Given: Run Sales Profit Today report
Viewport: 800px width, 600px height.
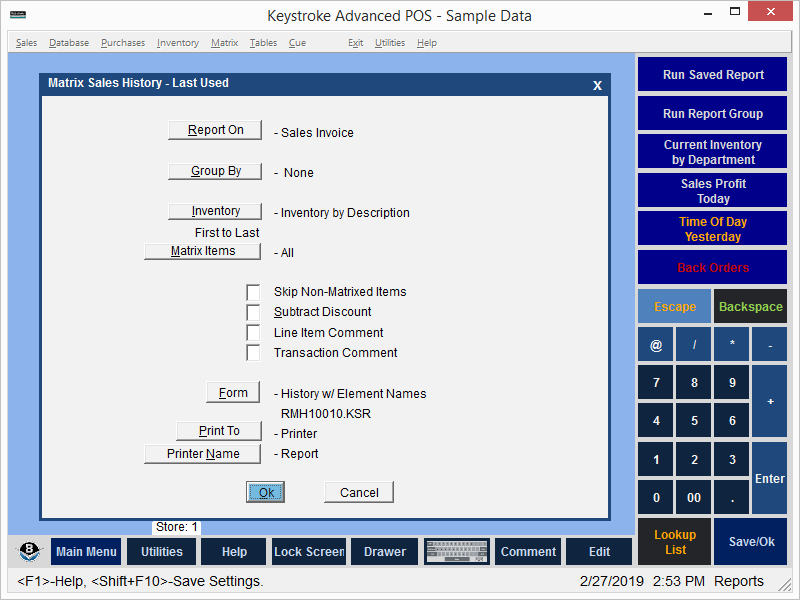Looking at the screenshot, I should point(712,190).
